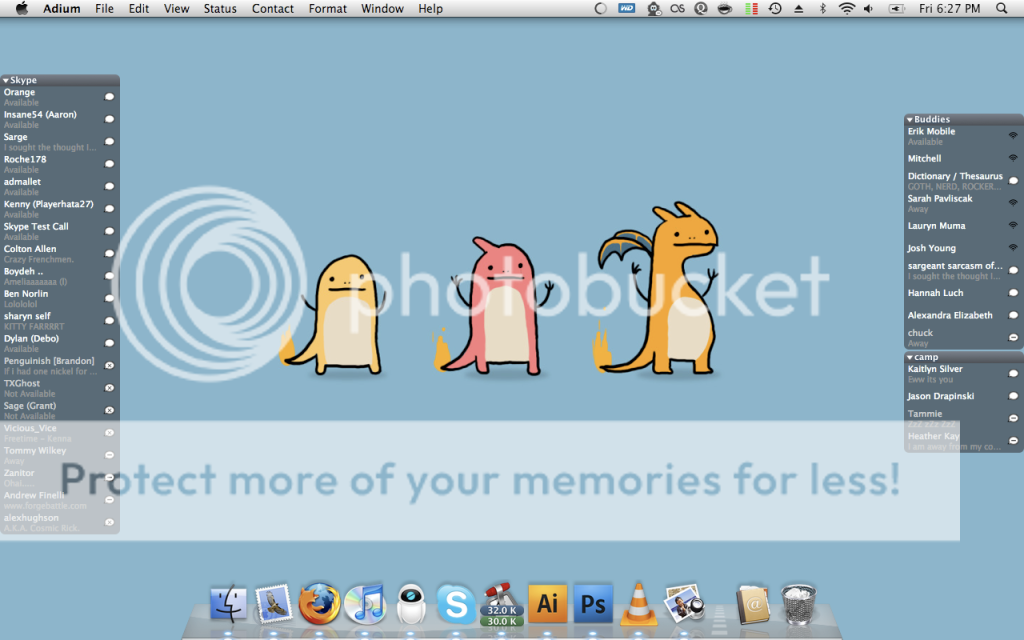Click the Adium robot icon in dock
The height and width of the screenshot is (640, 1024).
(411, 603)
